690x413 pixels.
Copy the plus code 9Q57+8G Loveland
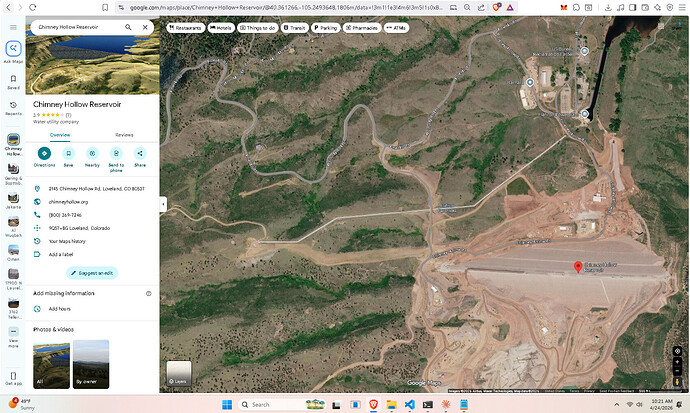79,228
